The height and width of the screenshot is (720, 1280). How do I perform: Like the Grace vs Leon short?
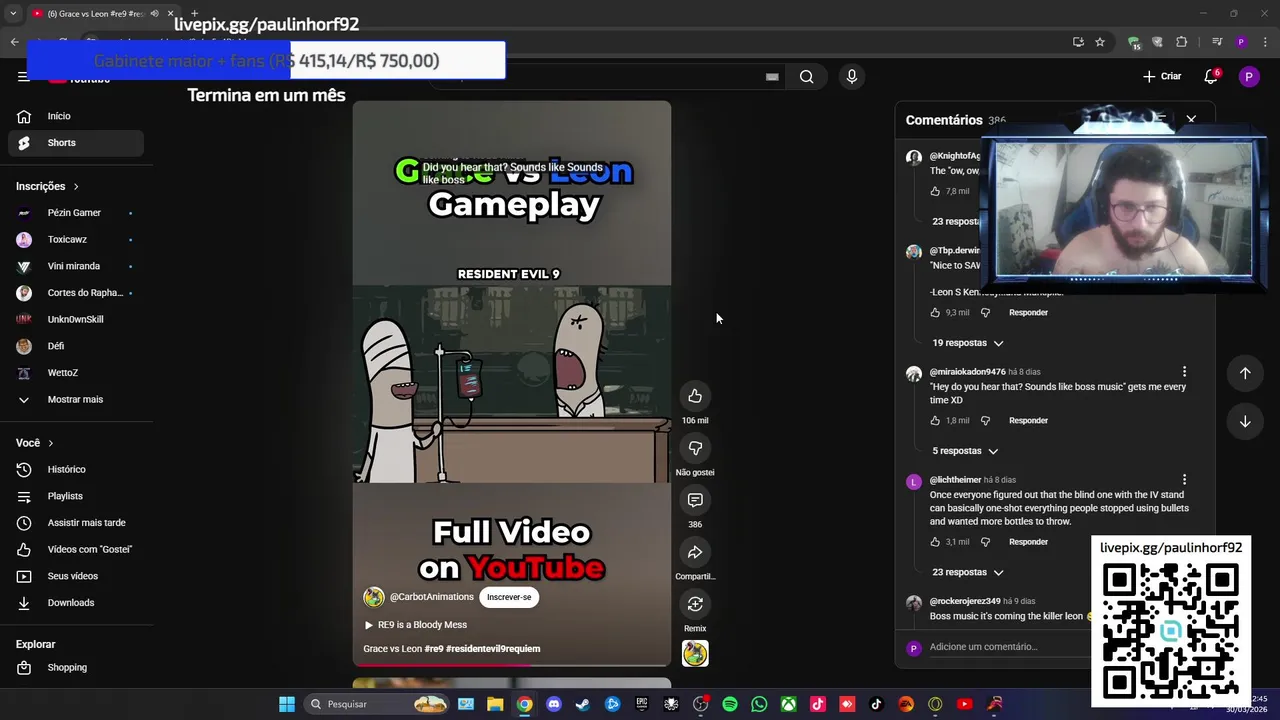pos(695,396)
